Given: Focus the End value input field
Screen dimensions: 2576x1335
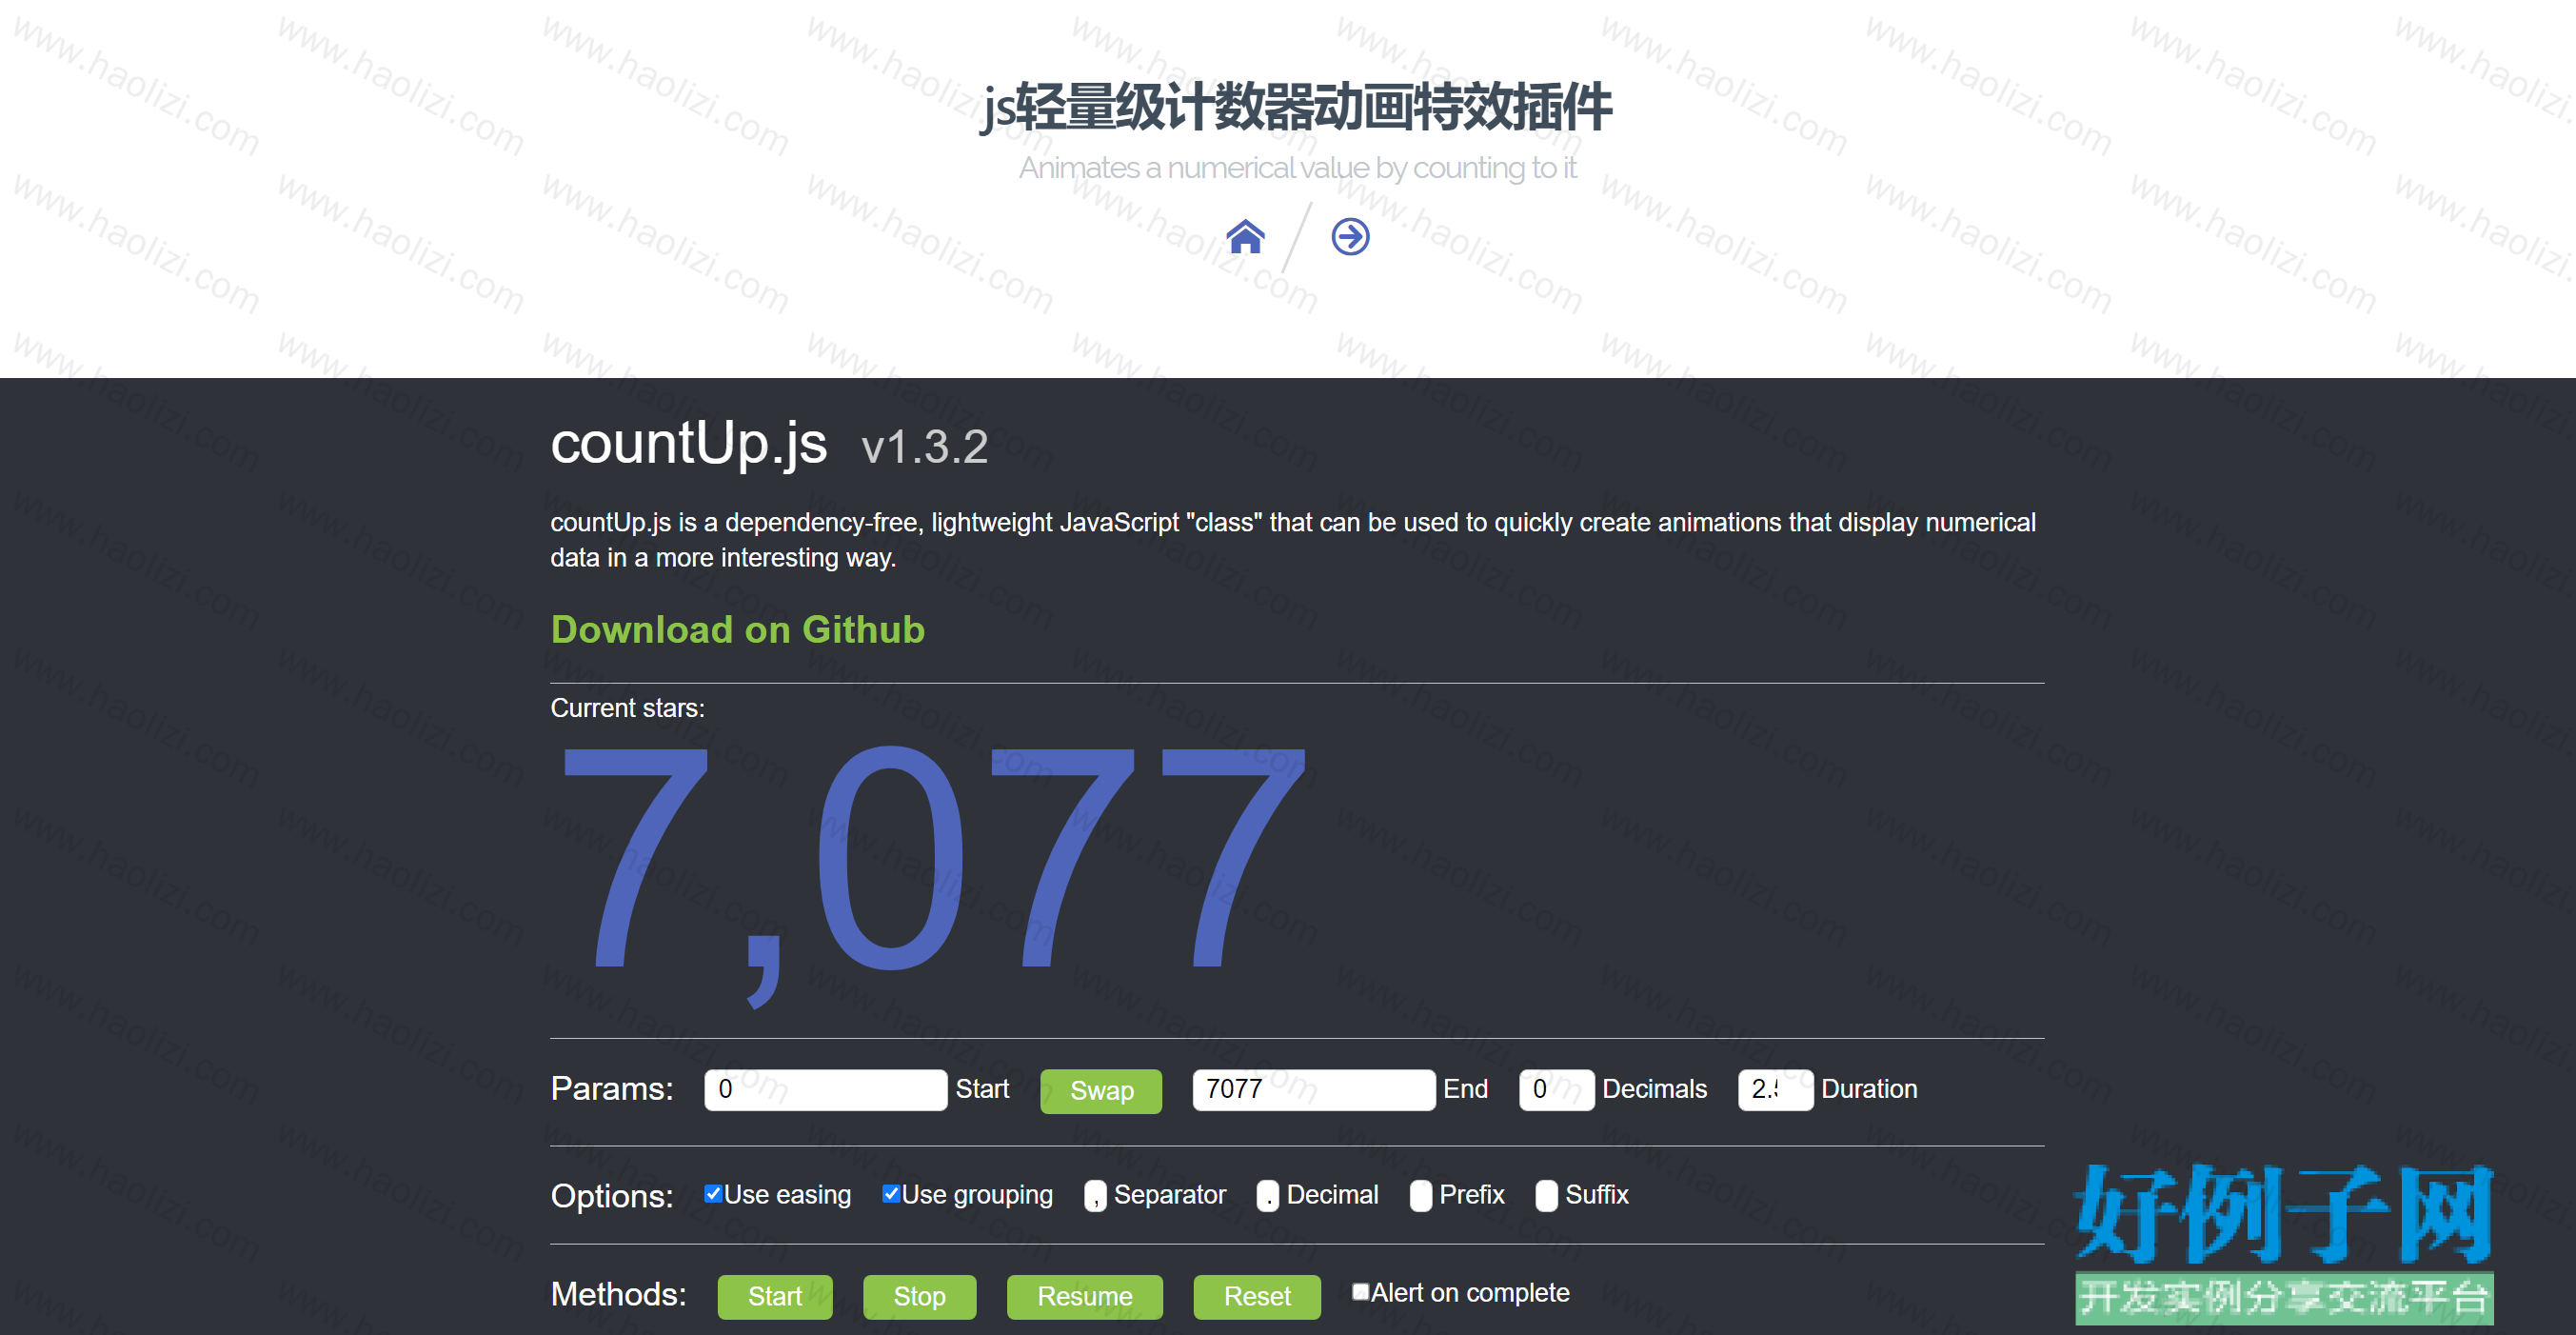Looking at the screenshot, I should click(1313, 1089).
